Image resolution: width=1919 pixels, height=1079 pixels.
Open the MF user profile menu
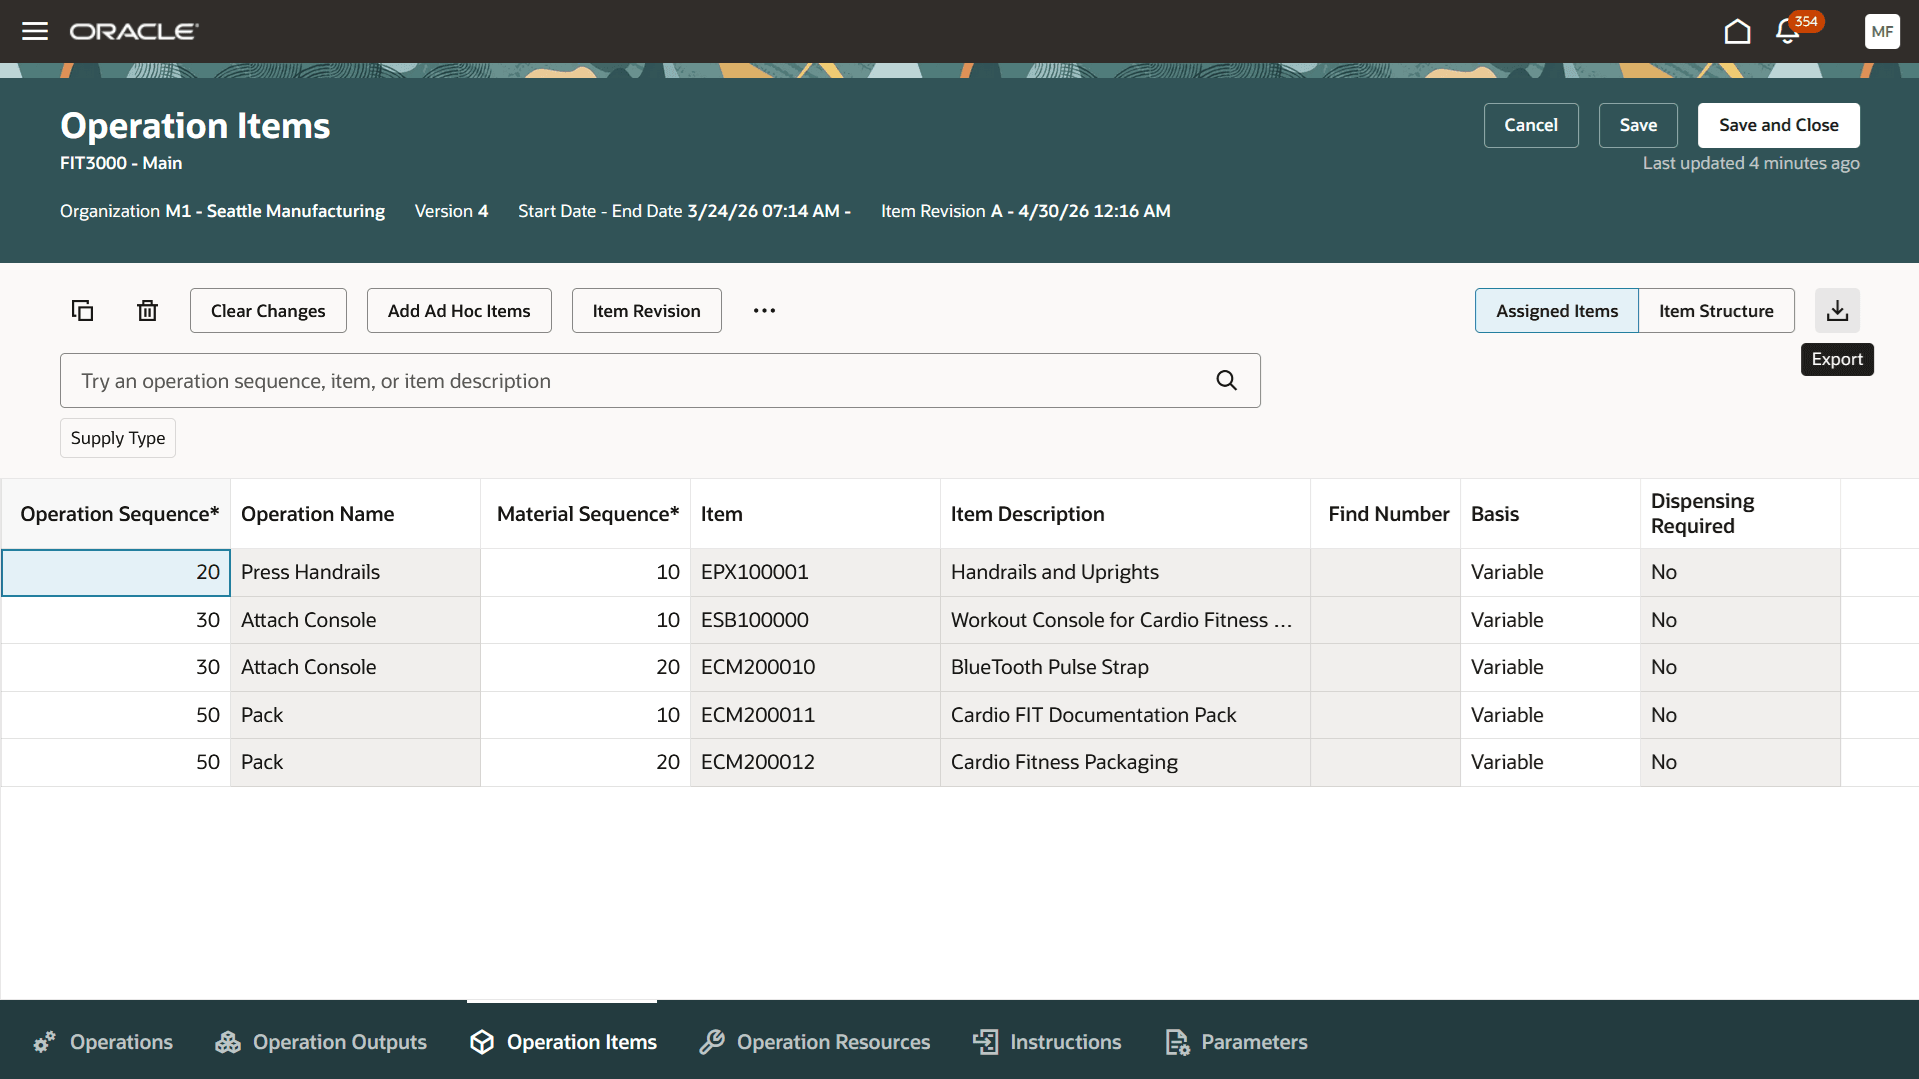click(1882, 31)
